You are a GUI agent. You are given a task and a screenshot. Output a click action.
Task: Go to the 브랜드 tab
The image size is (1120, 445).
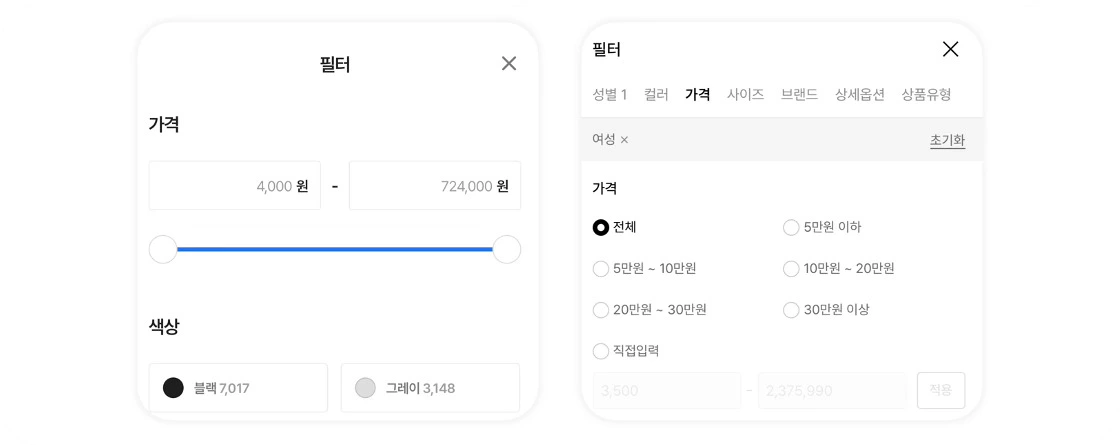click(x=799, y=95)
